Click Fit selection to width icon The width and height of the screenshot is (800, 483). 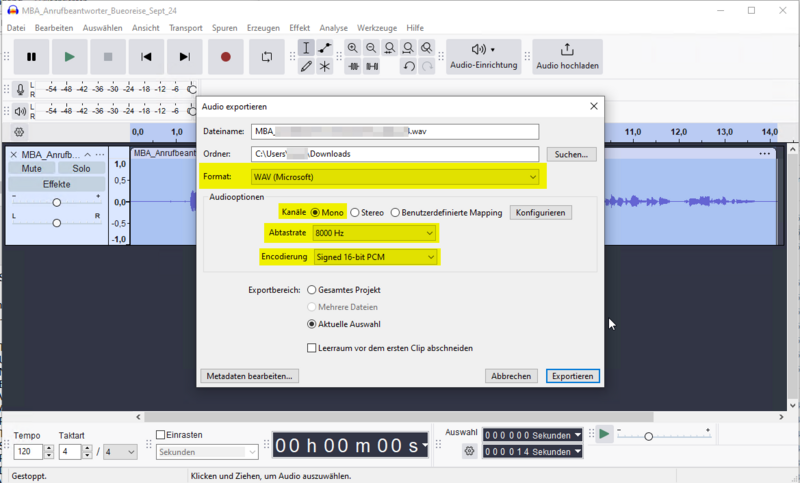[x=390, y=48]
